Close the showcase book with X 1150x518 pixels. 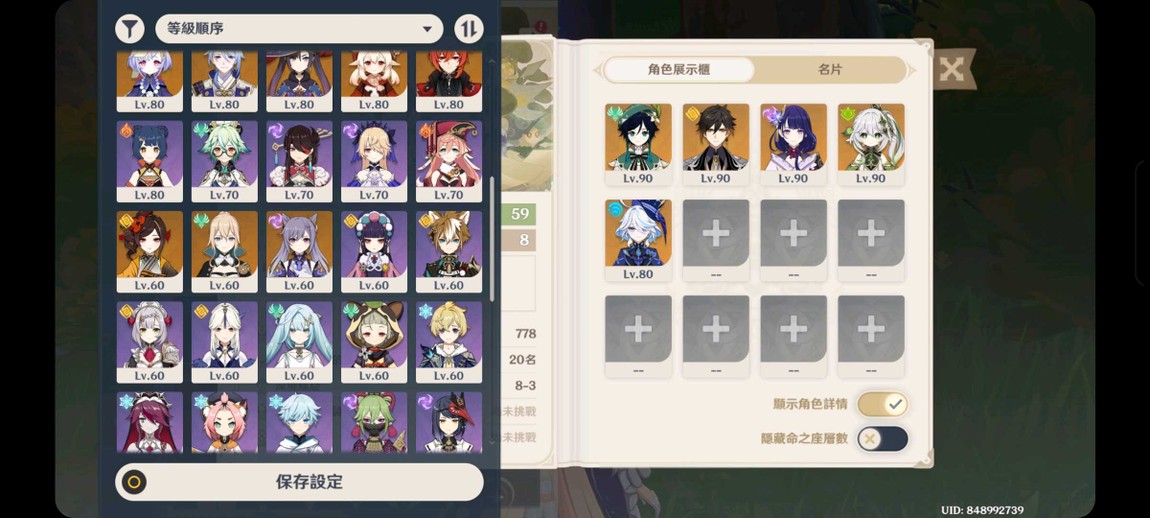pos(951,70)
